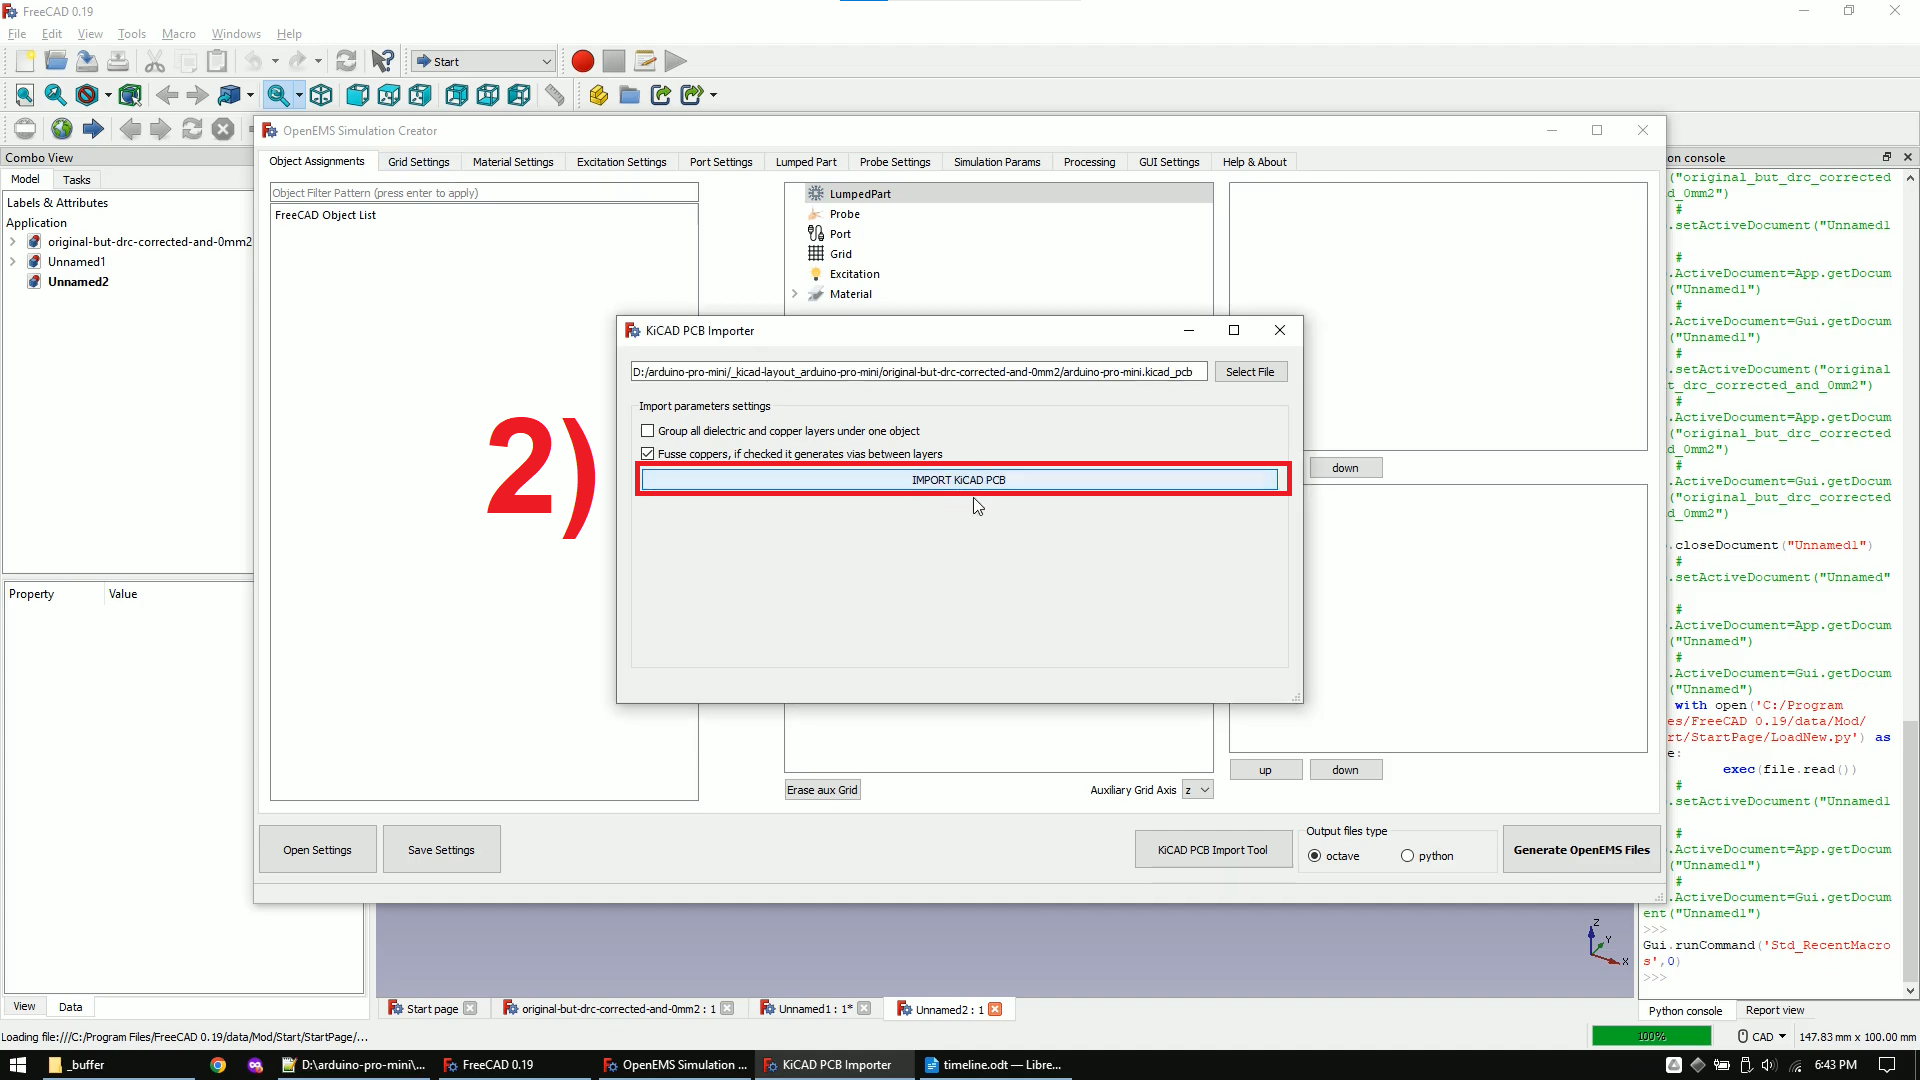
Task: Click Generate OpenEMS Files button
Action: pos(1581,850)
